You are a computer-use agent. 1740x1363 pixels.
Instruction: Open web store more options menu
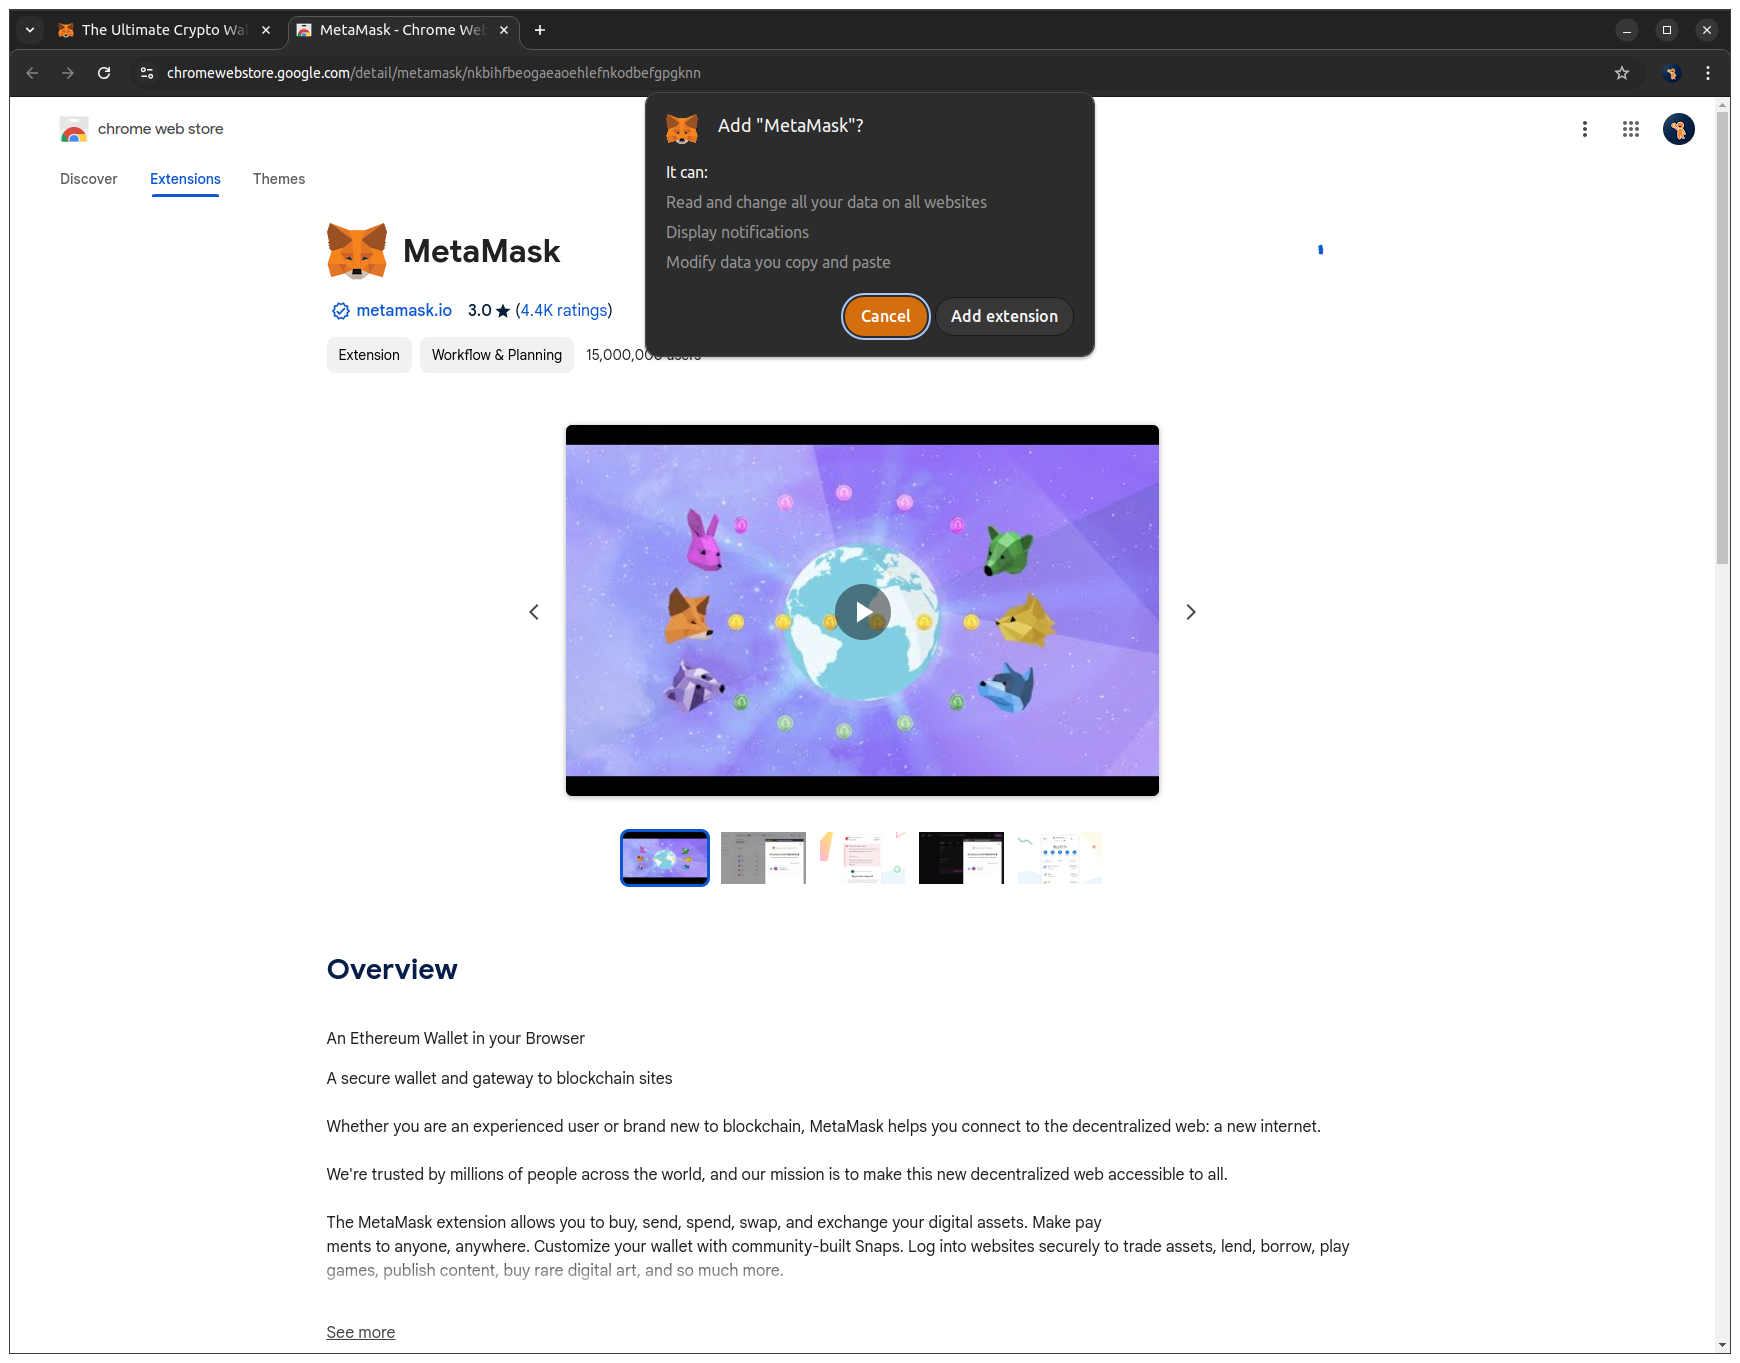pyautogui.click(x=1585, y=129)
